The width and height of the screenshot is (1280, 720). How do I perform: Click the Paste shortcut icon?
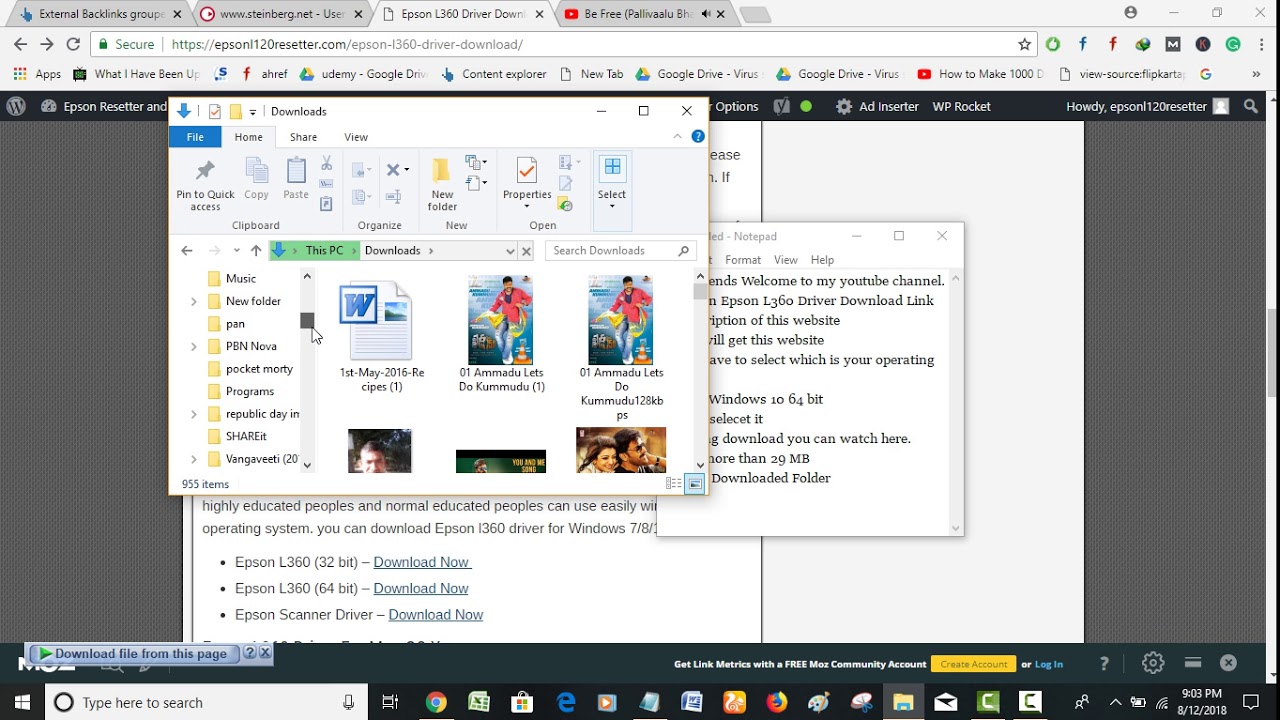click(x=326, y=204)
